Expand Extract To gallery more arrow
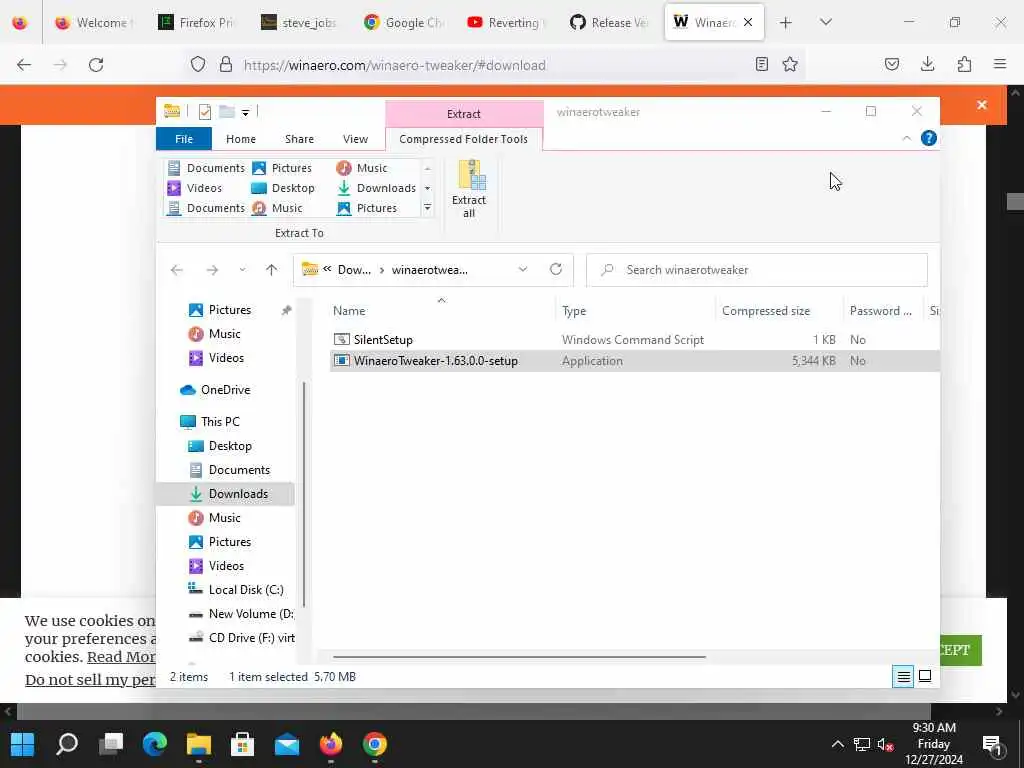Screen dimensions: 1024x768 (x=427, y=208)
